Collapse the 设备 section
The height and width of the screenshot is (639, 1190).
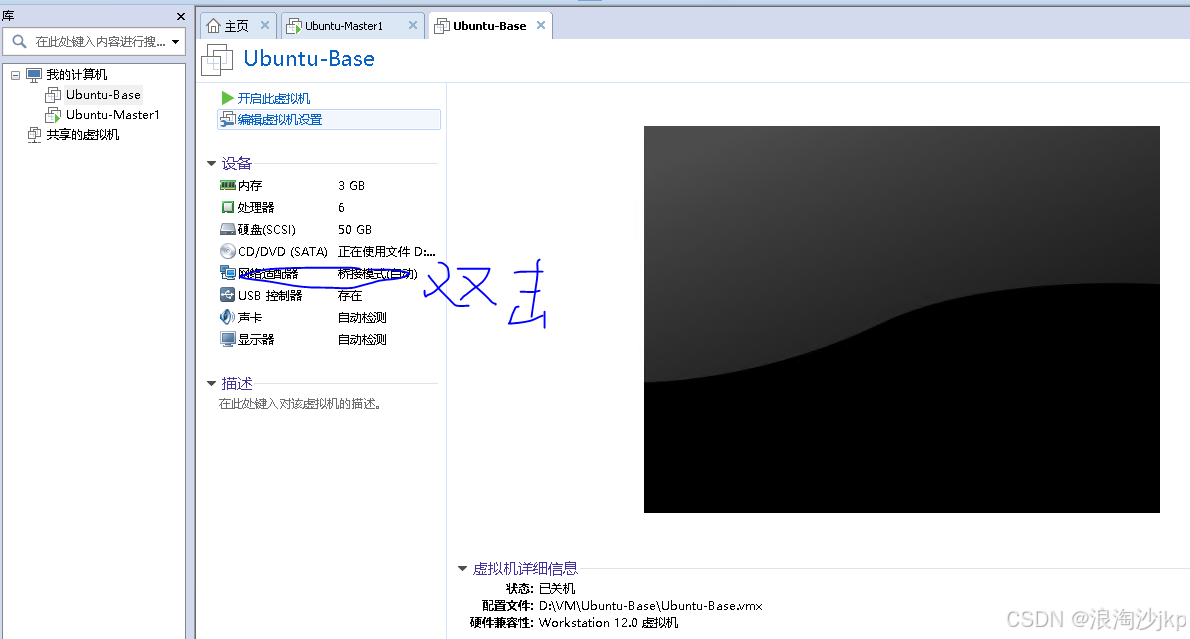212,163
